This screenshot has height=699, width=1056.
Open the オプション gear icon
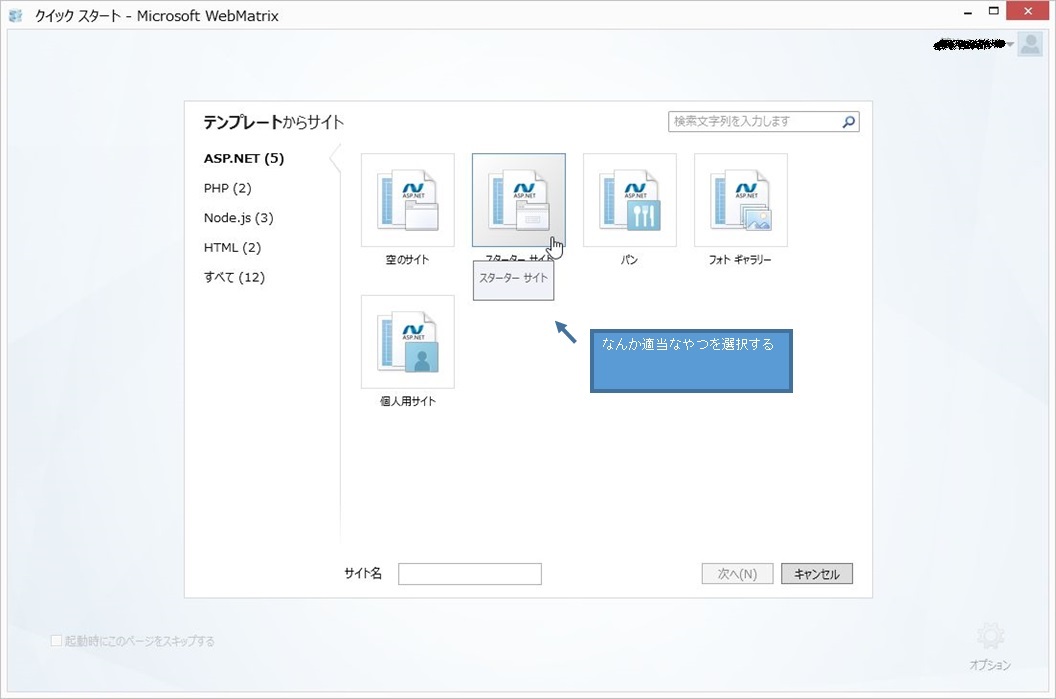click(990, 636)
